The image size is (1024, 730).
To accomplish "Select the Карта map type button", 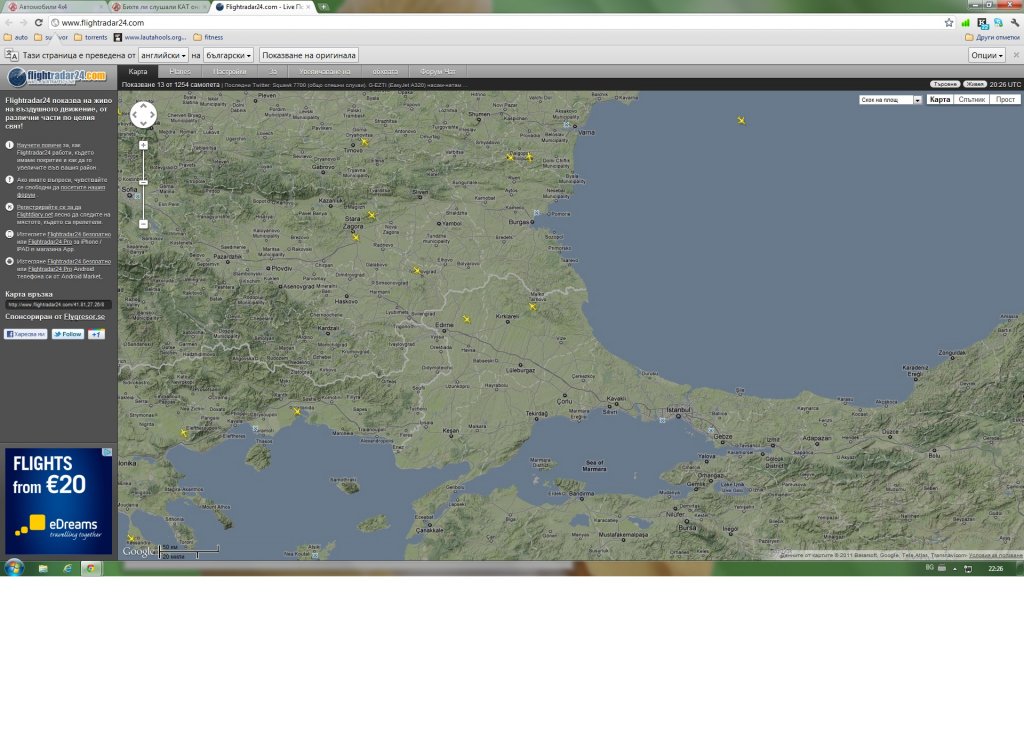I will (939, 100).
